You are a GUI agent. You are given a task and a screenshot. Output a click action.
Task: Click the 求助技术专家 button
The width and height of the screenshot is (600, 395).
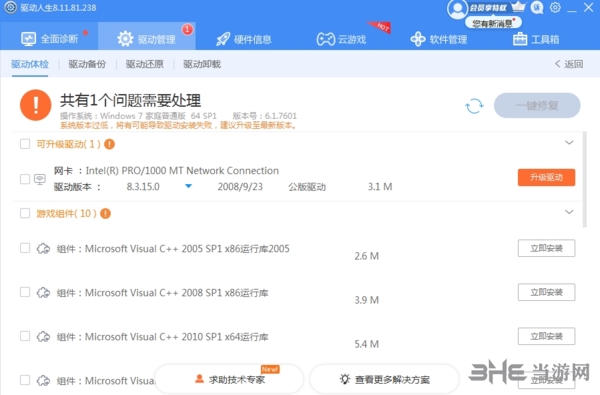click(x=229, y=379)
